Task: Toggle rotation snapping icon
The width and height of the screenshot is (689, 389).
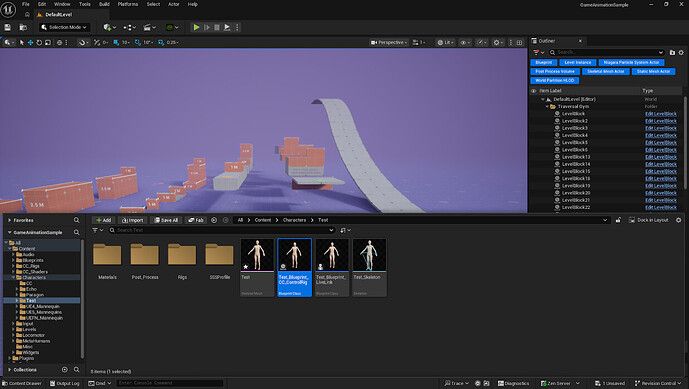Action: point(138,43)
